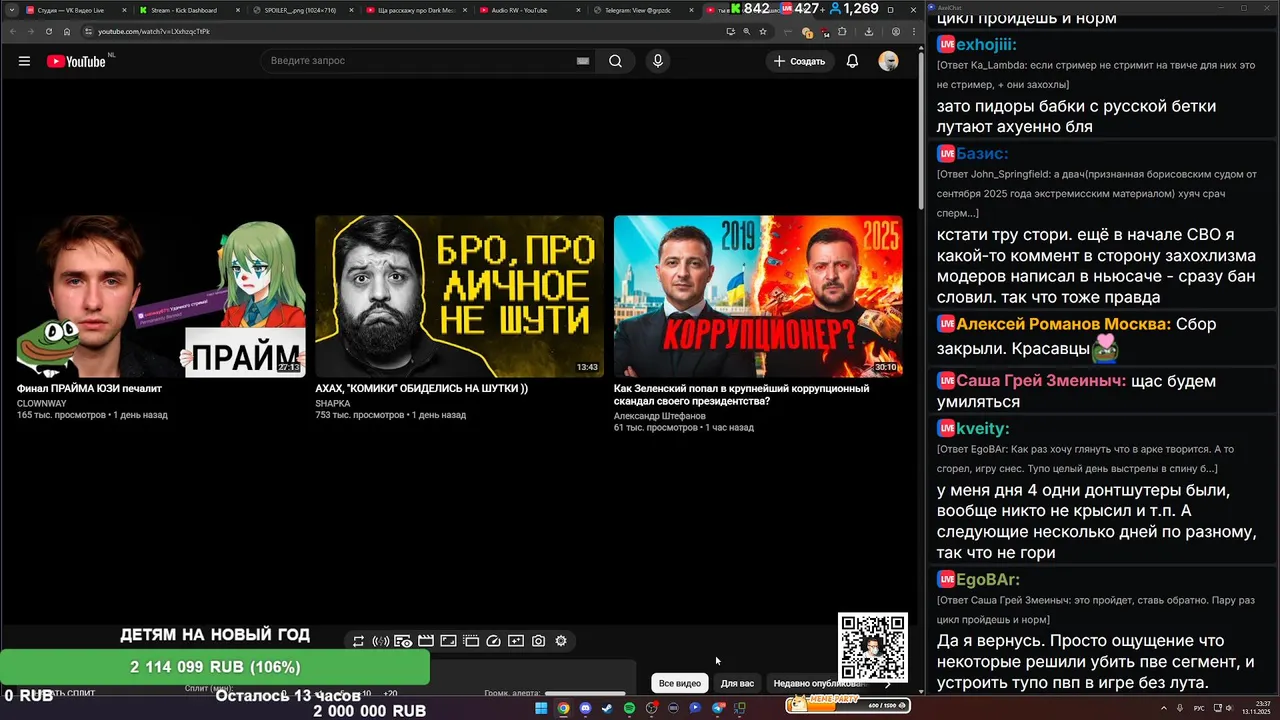Open Steam from the taskbar

(x=607, y=708)
